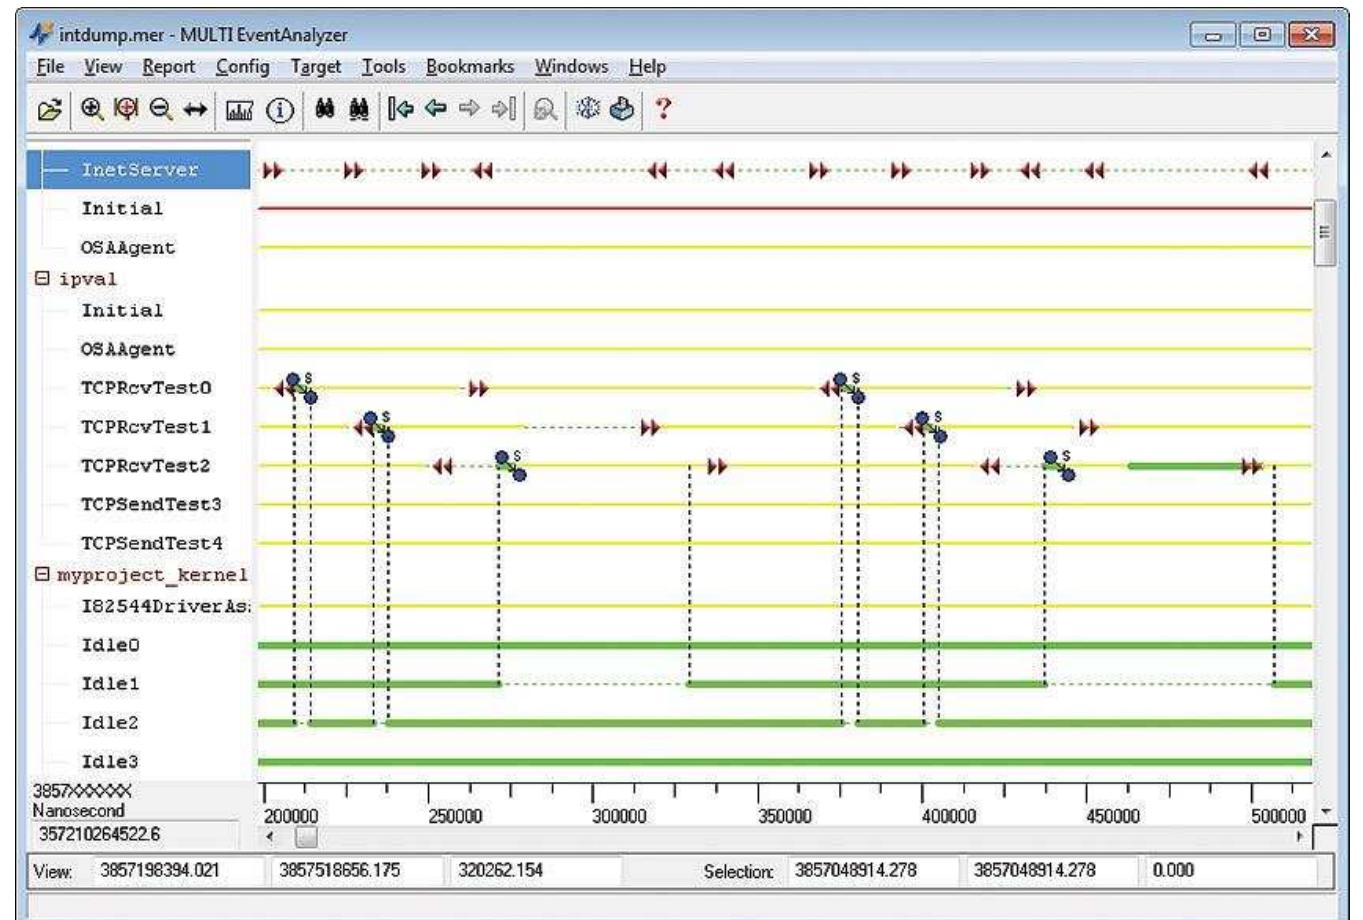Click the vertical scrollbar up arrow

(x=1326, y=156)
